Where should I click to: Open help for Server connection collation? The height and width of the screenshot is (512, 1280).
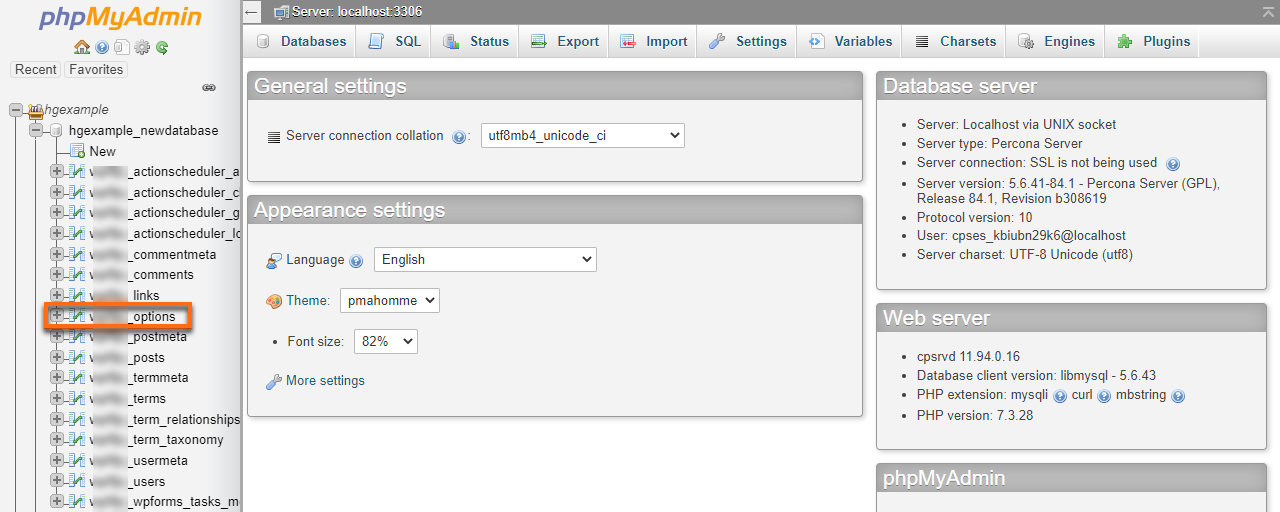pyautogui.click(x=459, y=137)
